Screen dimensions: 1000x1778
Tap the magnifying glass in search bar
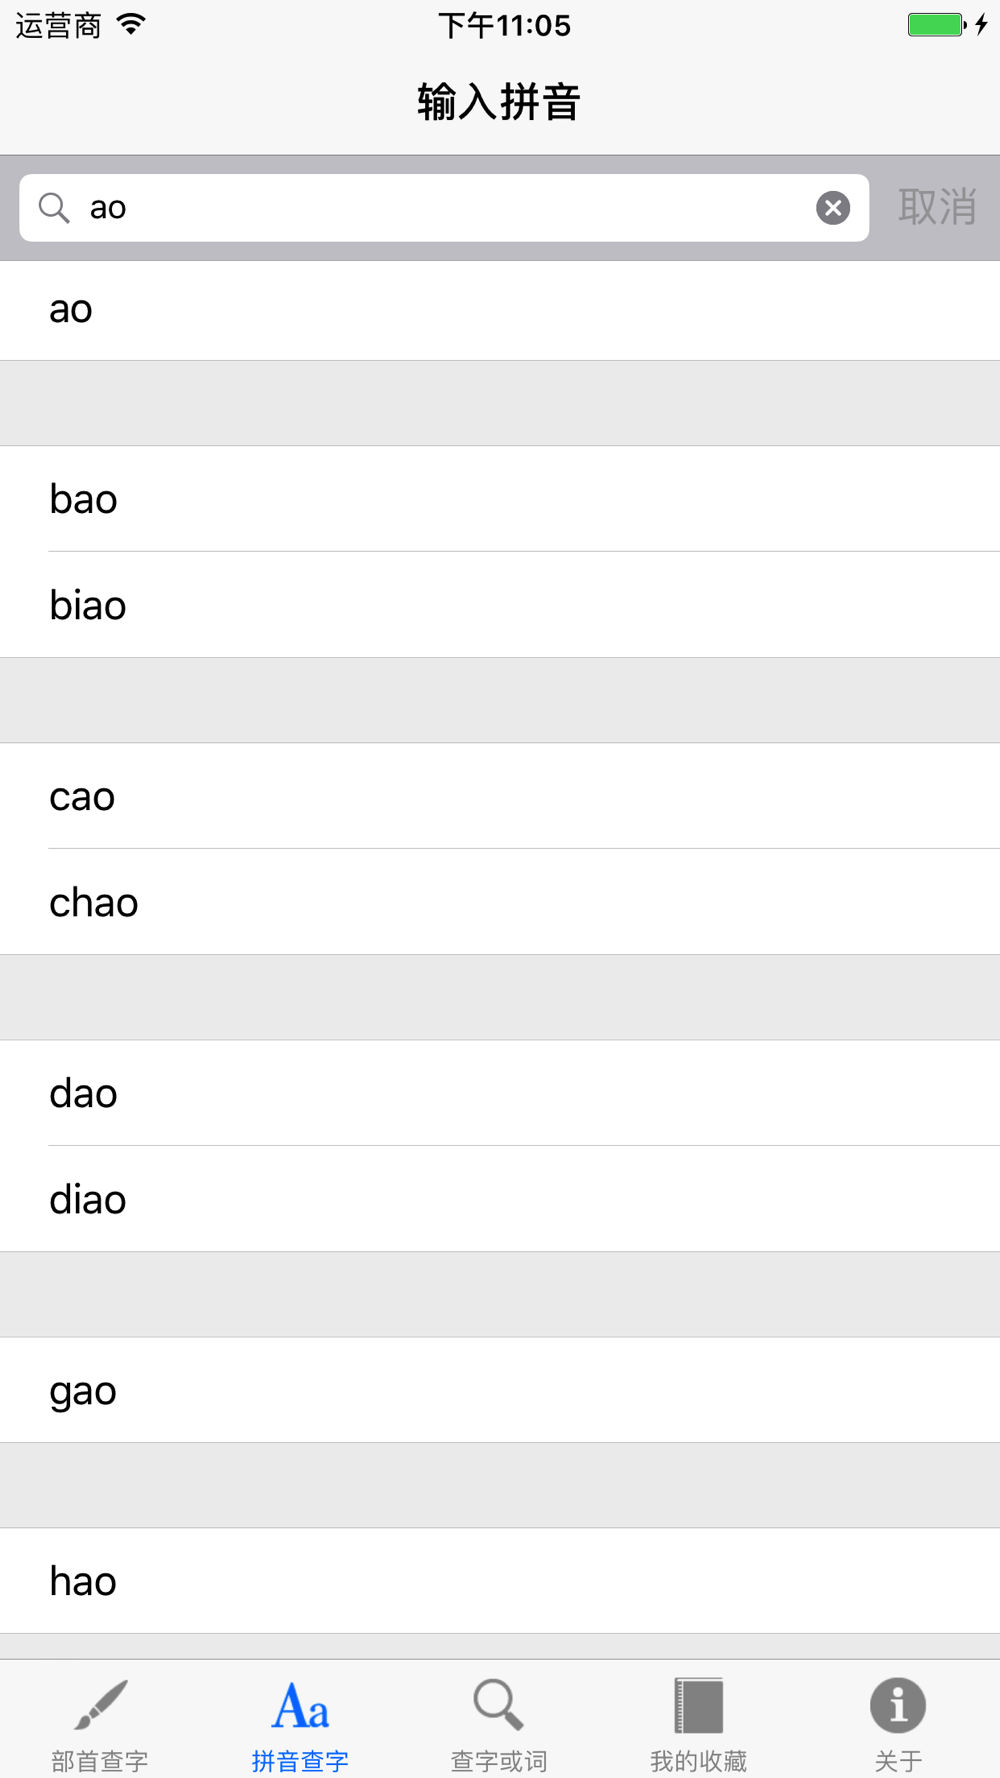click(54, 208)
